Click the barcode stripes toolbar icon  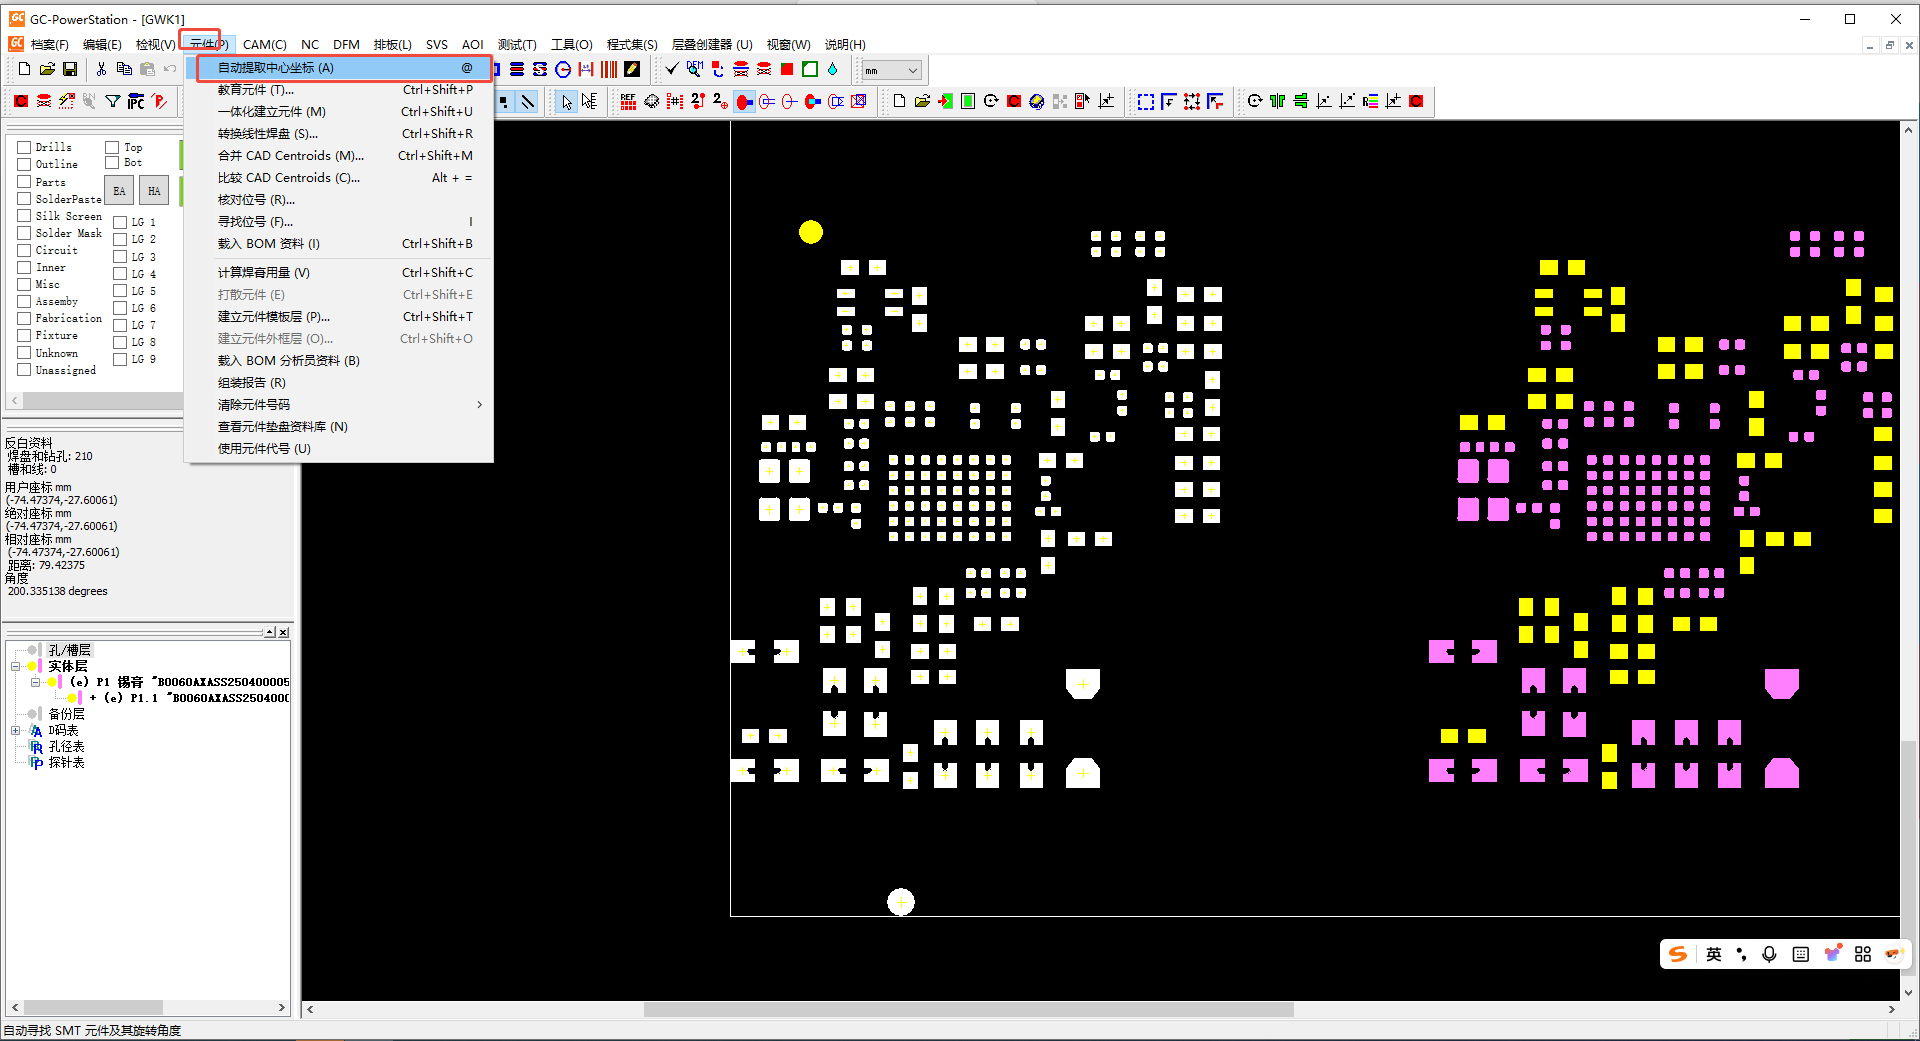(609, 69)
